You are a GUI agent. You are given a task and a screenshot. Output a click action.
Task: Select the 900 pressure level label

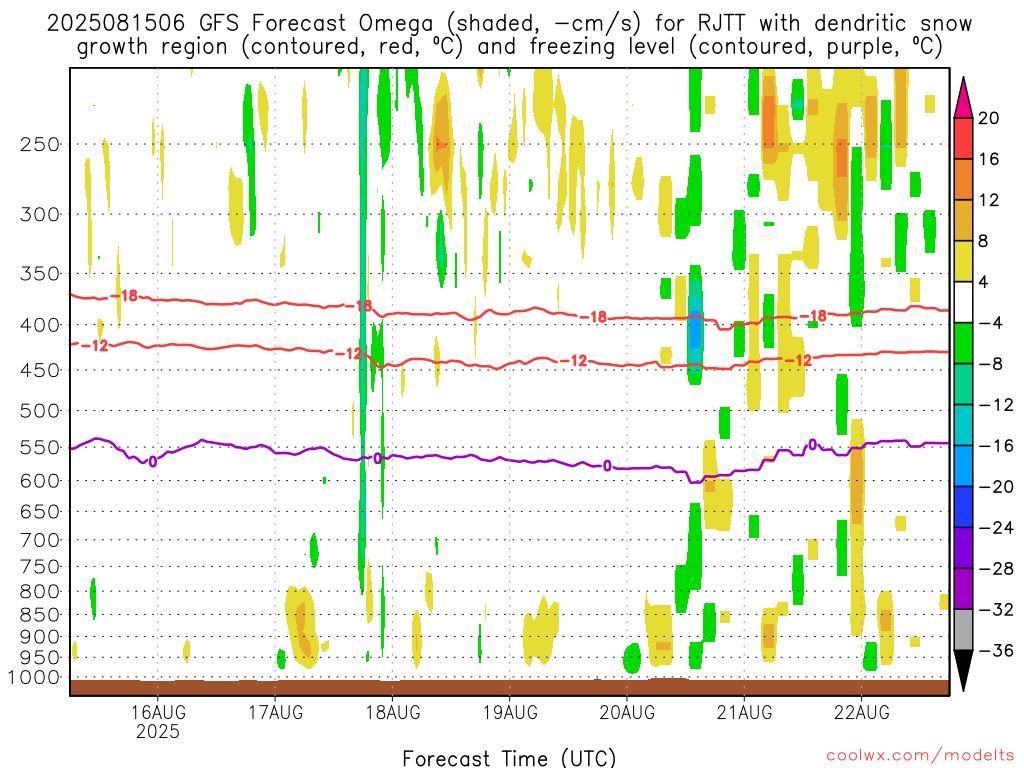point(40,637)
